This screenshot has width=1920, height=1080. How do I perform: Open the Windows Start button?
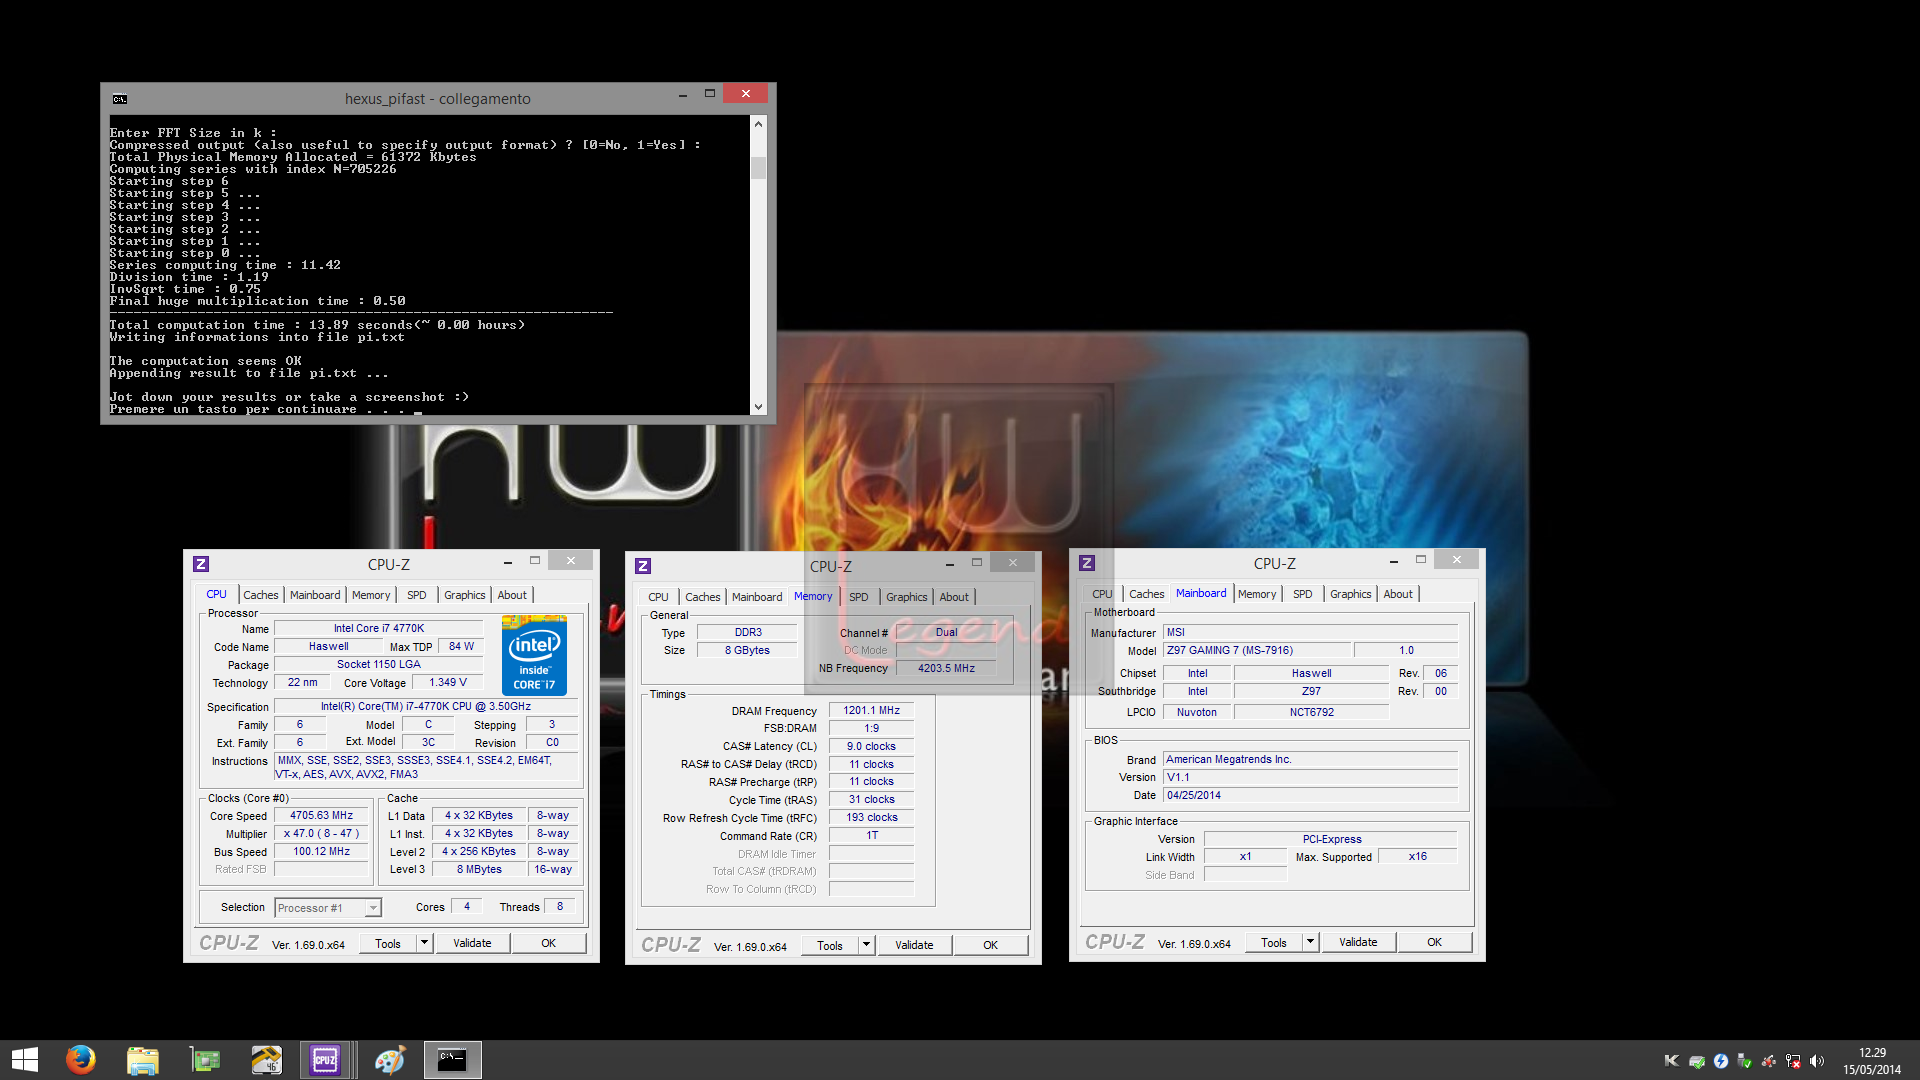click(25, 1060)
